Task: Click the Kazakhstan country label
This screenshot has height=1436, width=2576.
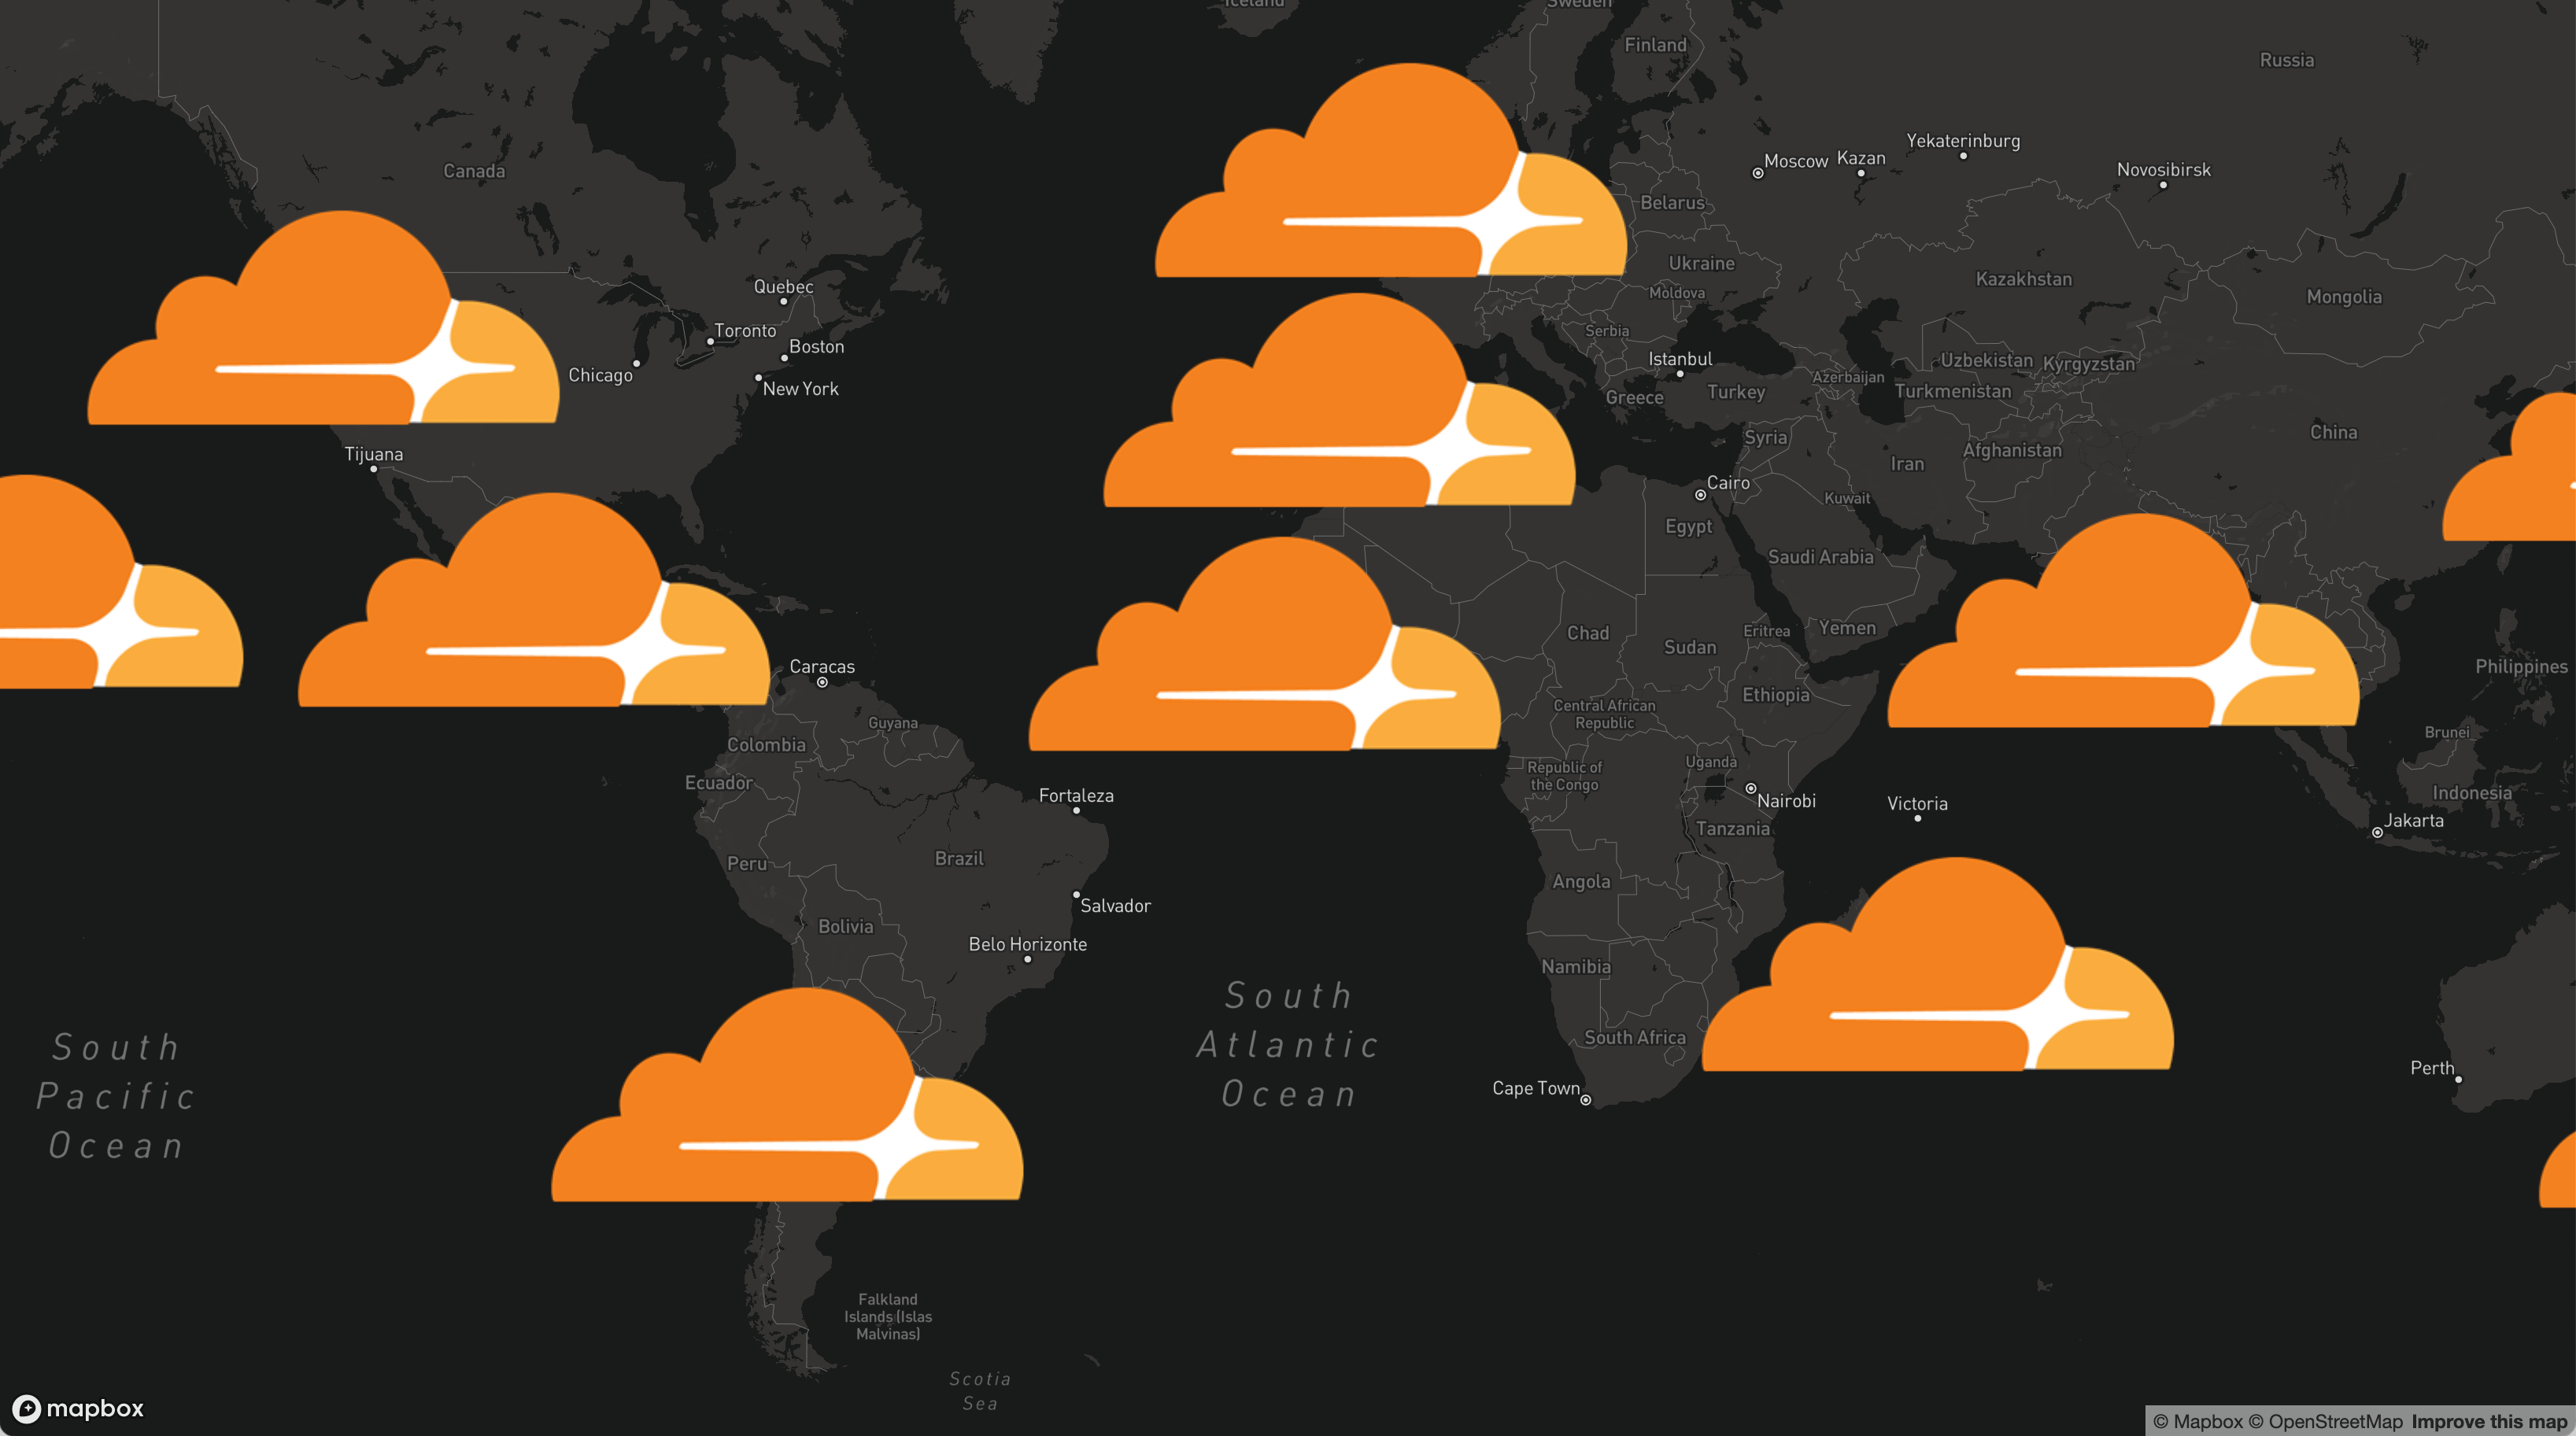Action: pos(2024,279)
